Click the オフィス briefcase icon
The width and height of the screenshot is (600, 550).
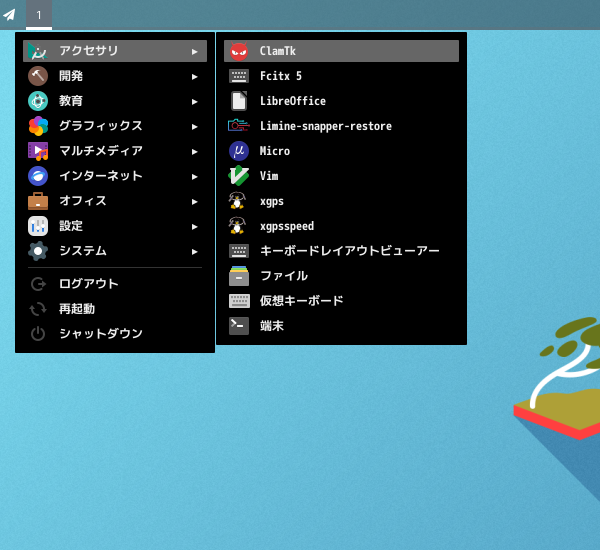[x=38, y=201]
